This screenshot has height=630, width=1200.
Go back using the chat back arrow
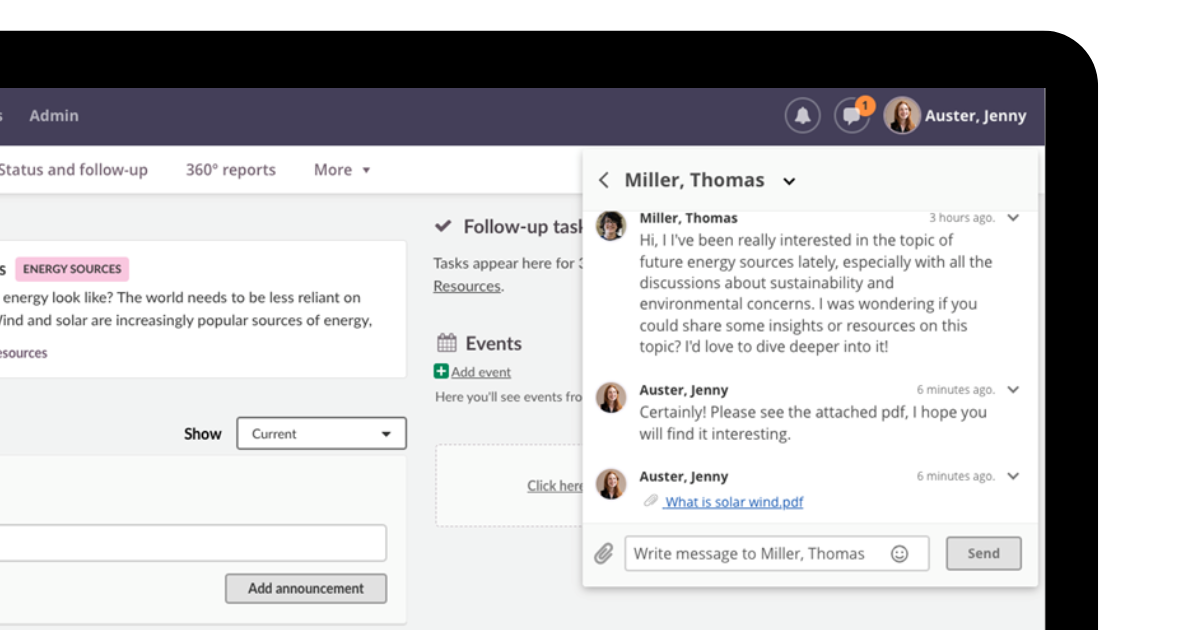click(x=603, y=180)
